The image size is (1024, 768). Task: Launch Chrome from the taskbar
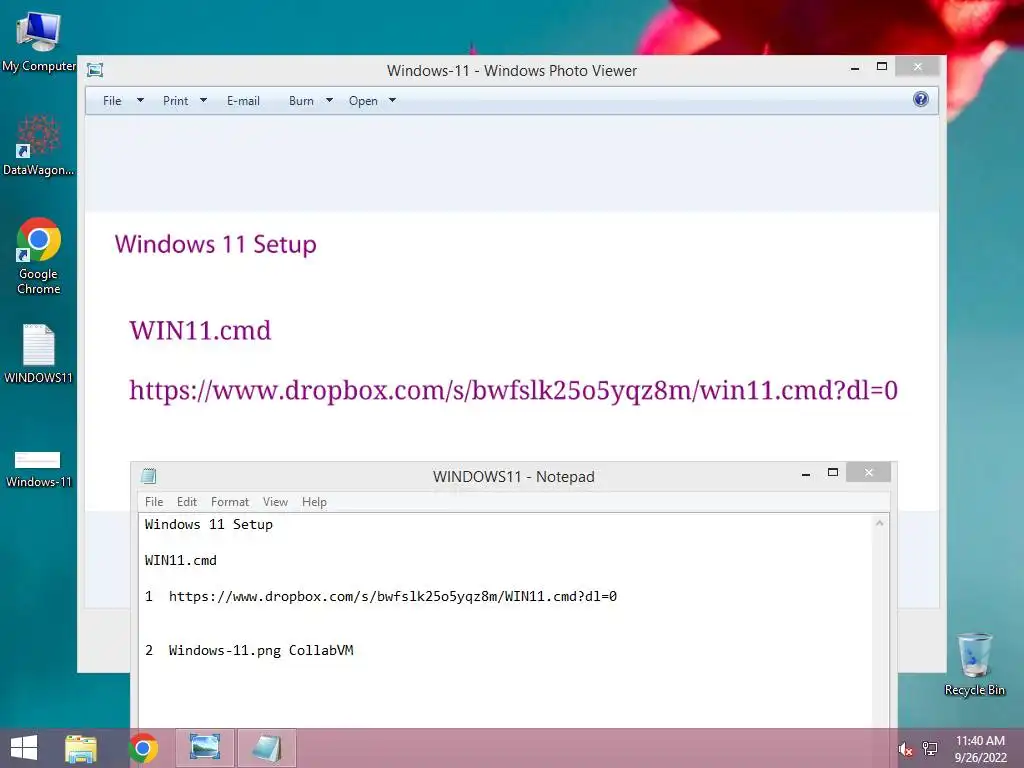[143, 748]
